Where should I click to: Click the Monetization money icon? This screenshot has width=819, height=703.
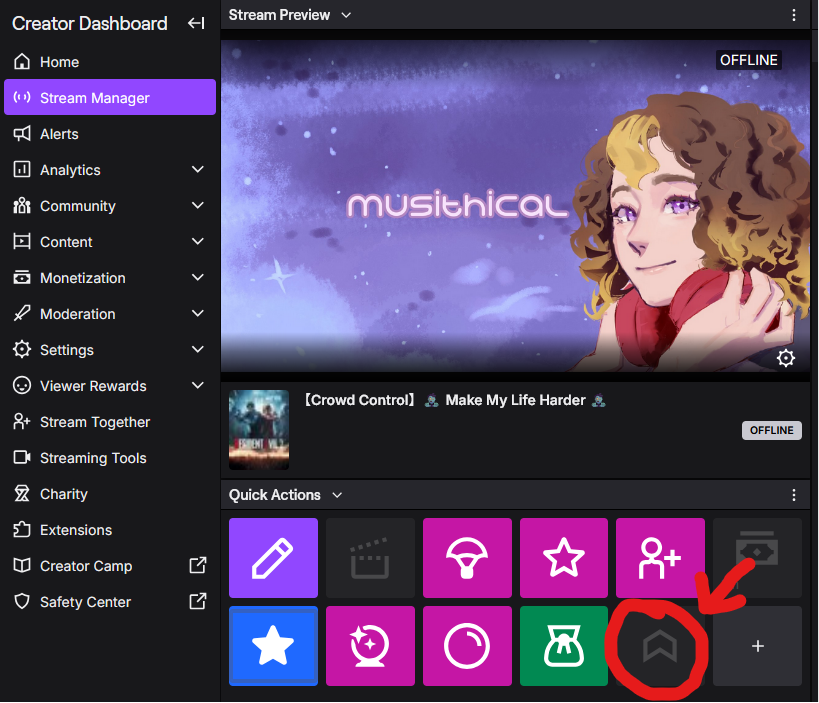click(22, 277)
